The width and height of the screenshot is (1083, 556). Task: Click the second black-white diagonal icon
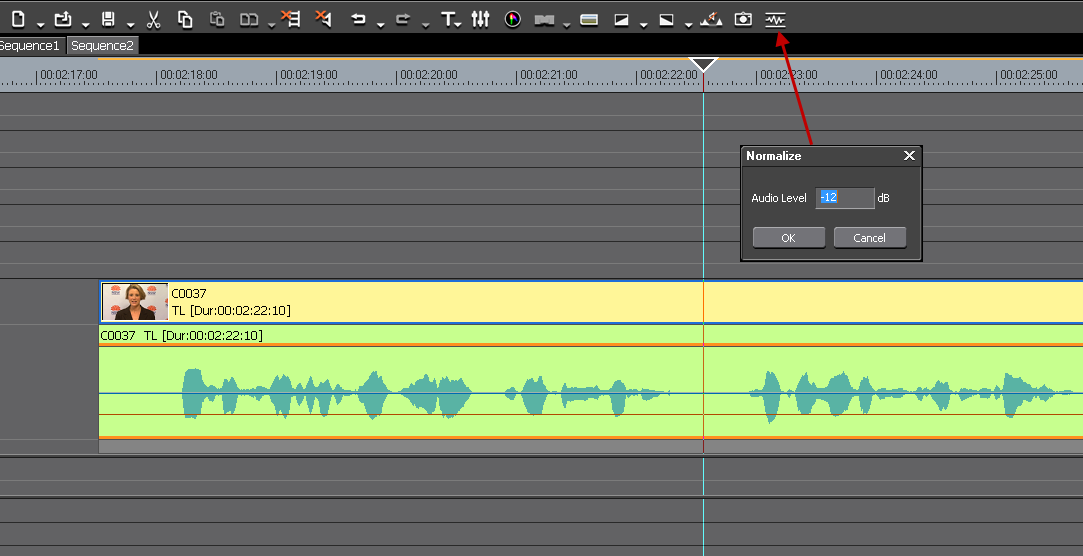point(667,20)
